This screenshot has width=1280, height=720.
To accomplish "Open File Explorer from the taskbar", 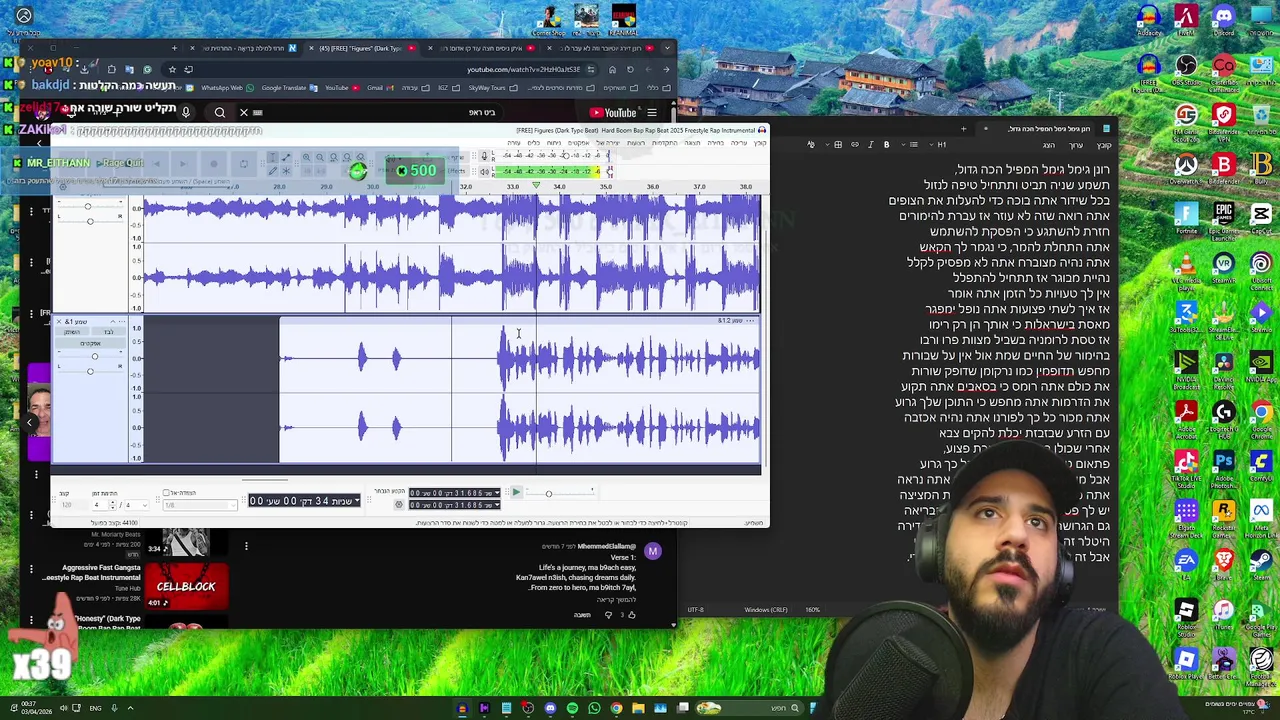I will 638,708.
